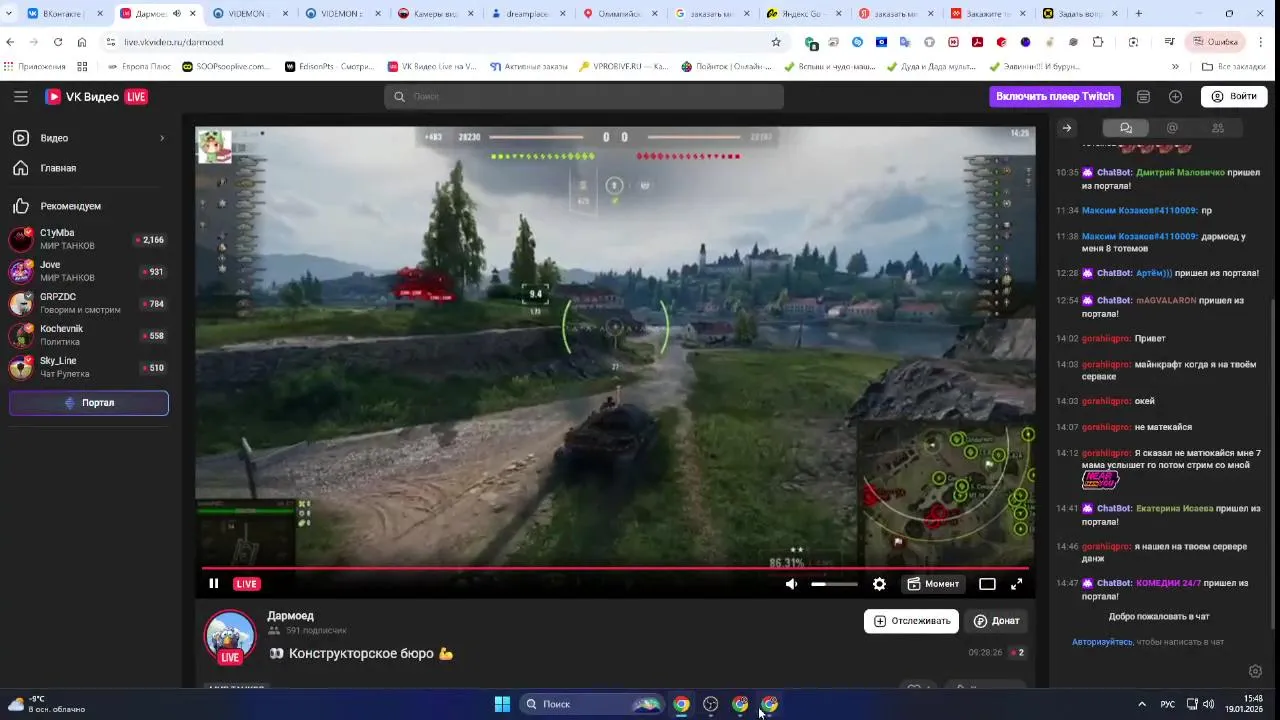Open Chrome three-dot menu
1280x720 pixels.
click(1262, 42)
